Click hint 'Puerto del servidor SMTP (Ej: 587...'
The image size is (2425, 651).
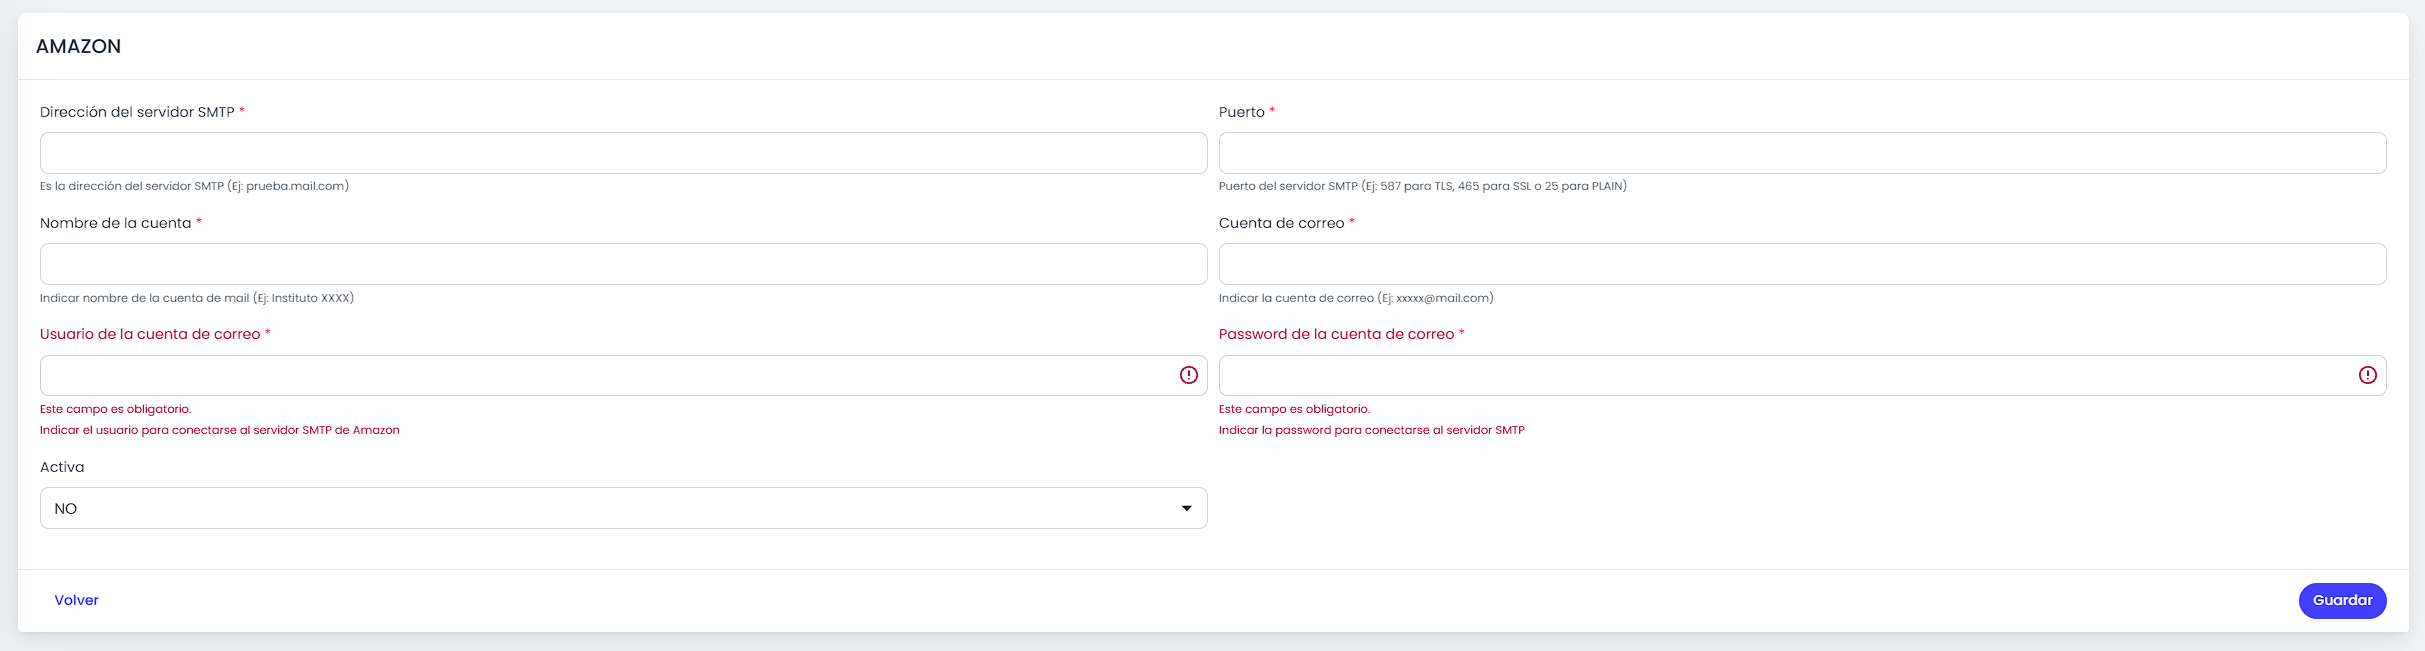coord(1422,186)
